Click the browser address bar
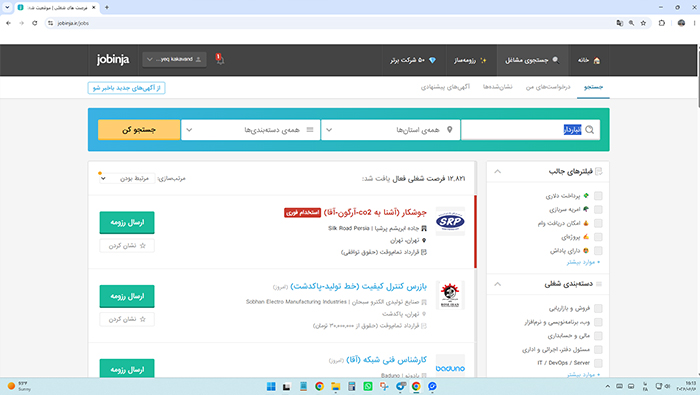The width and height of the screenshot is (700, 395). point(330,23)
